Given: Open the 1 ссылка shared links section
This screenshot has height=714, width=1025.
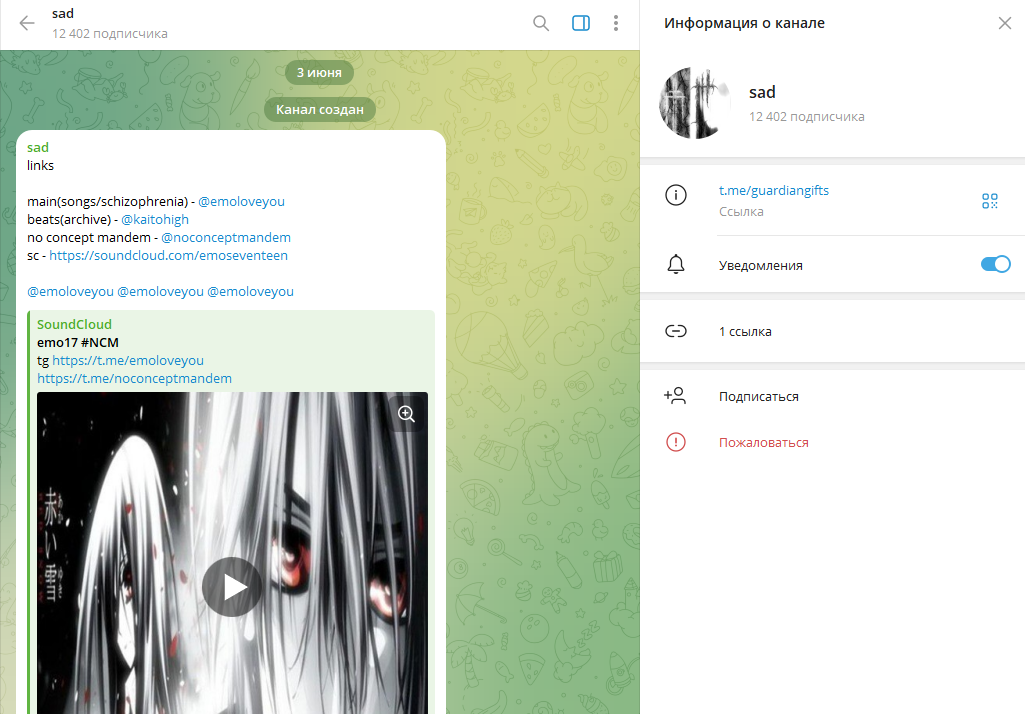Looking at the screenshot, I should click(x=832, y=332).
